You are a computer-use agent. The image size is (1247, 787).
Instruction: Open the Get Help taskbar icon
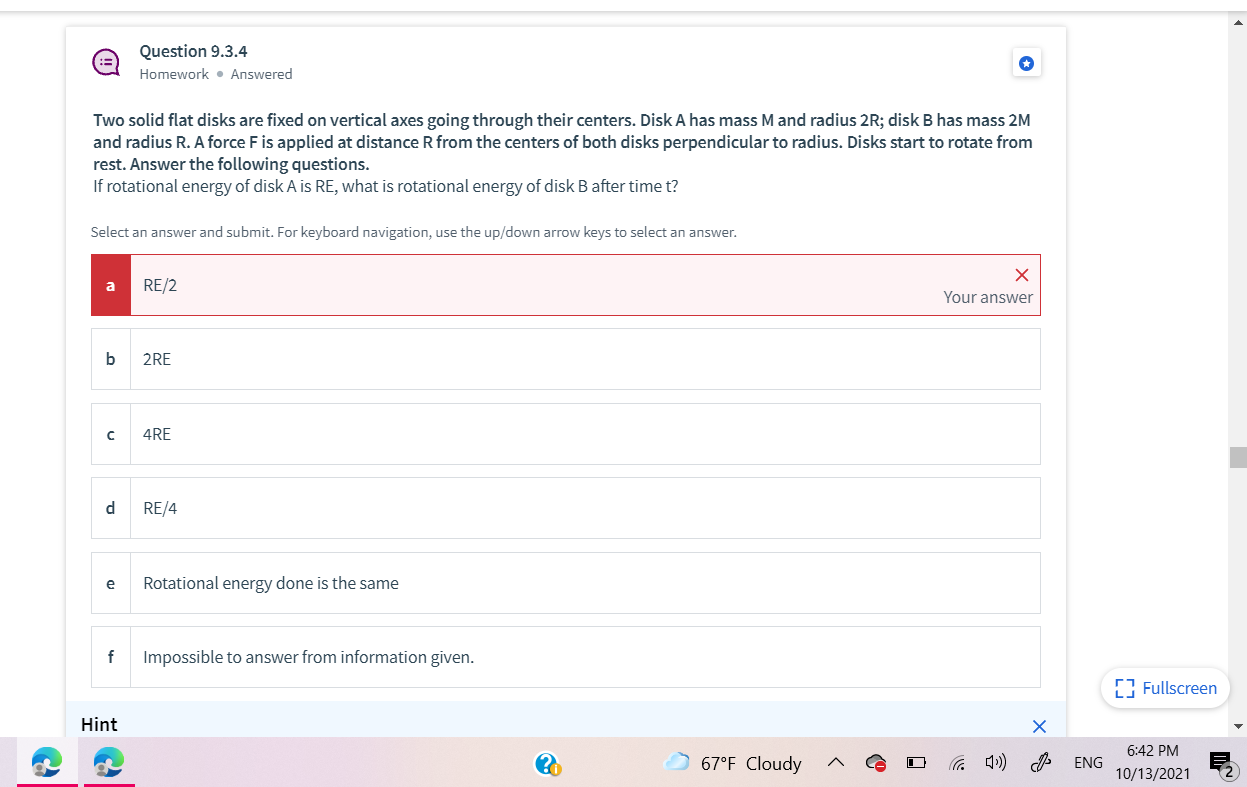(548, 764)
